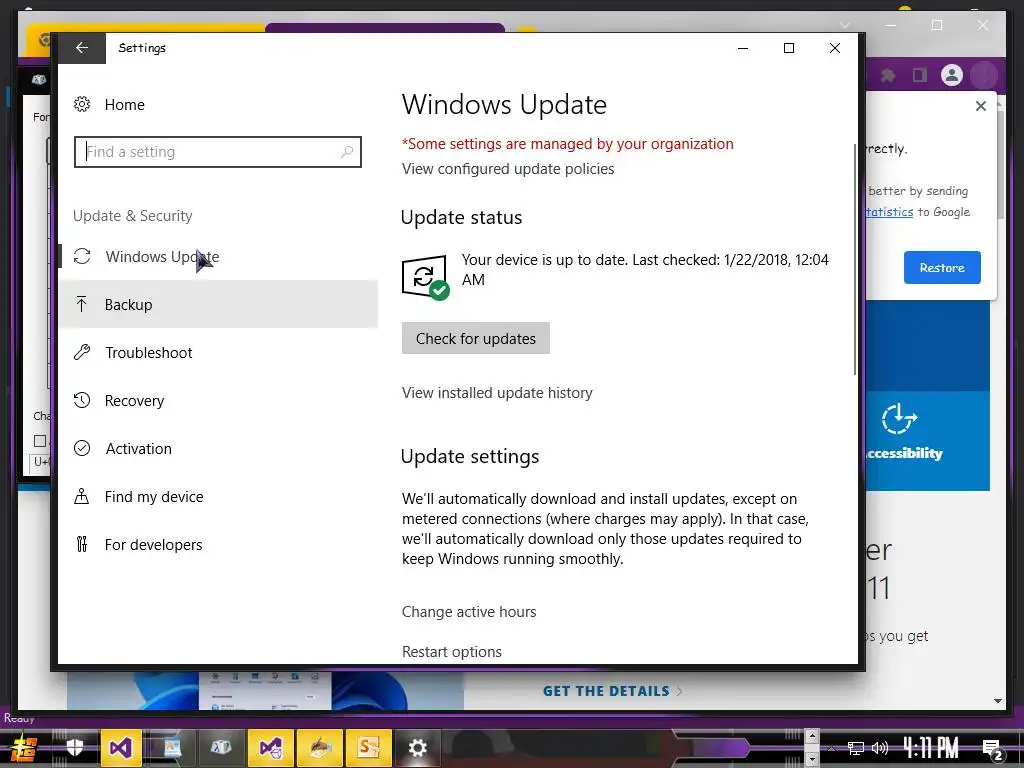
Task: View configured update policies
Action: click(x=508, y=169)
